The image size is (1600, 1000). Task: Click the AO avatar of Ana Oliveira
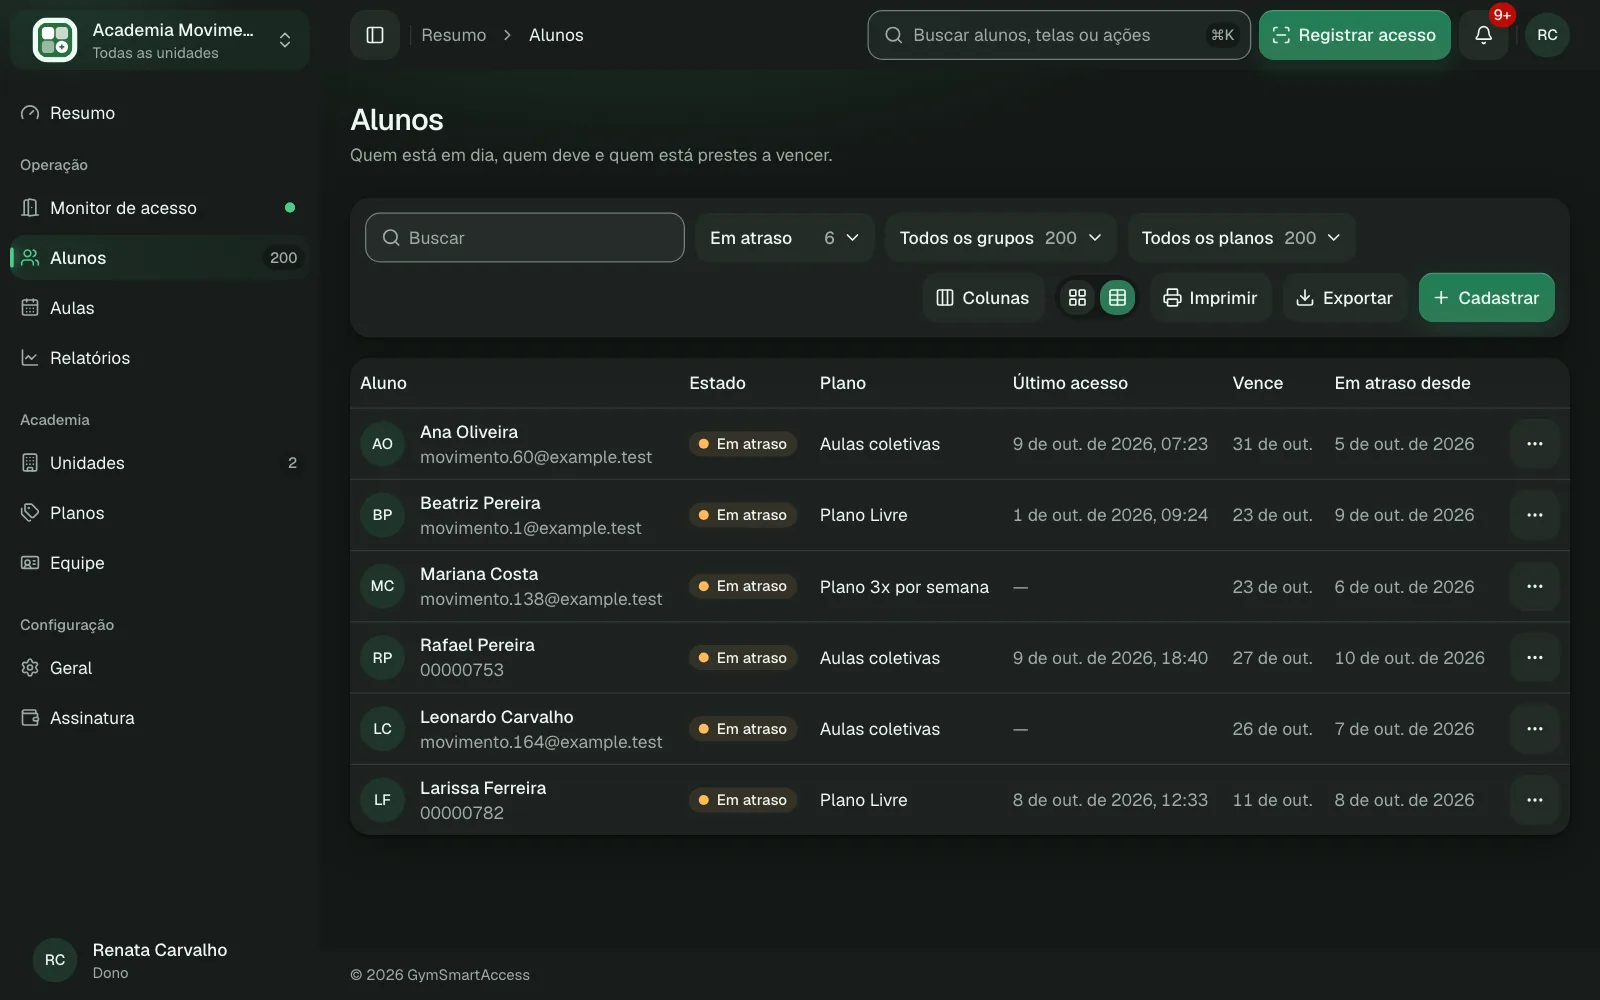(x=382, y=444)
